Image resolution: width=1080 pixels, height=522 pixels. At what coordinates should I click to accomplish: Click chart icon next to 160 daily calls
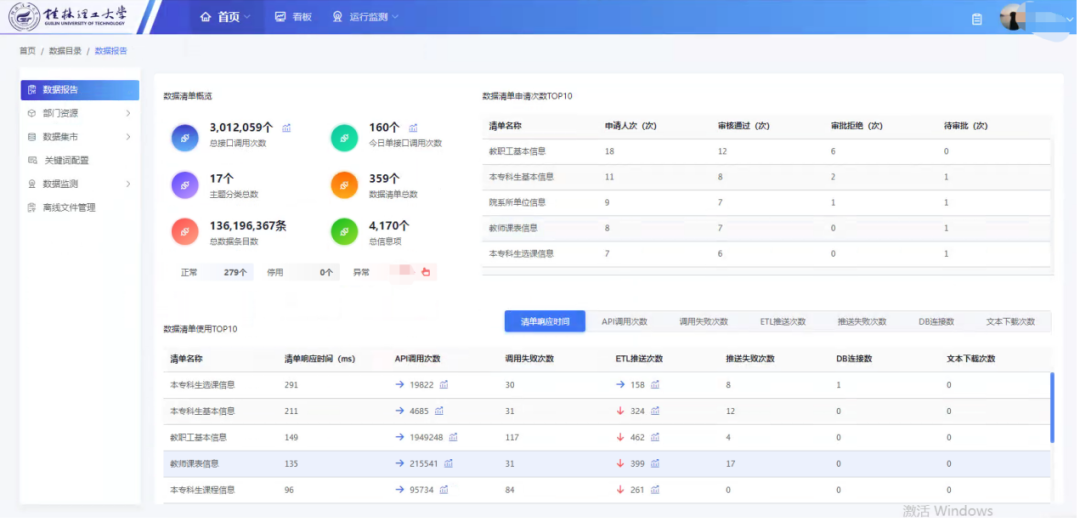point(413,128)
